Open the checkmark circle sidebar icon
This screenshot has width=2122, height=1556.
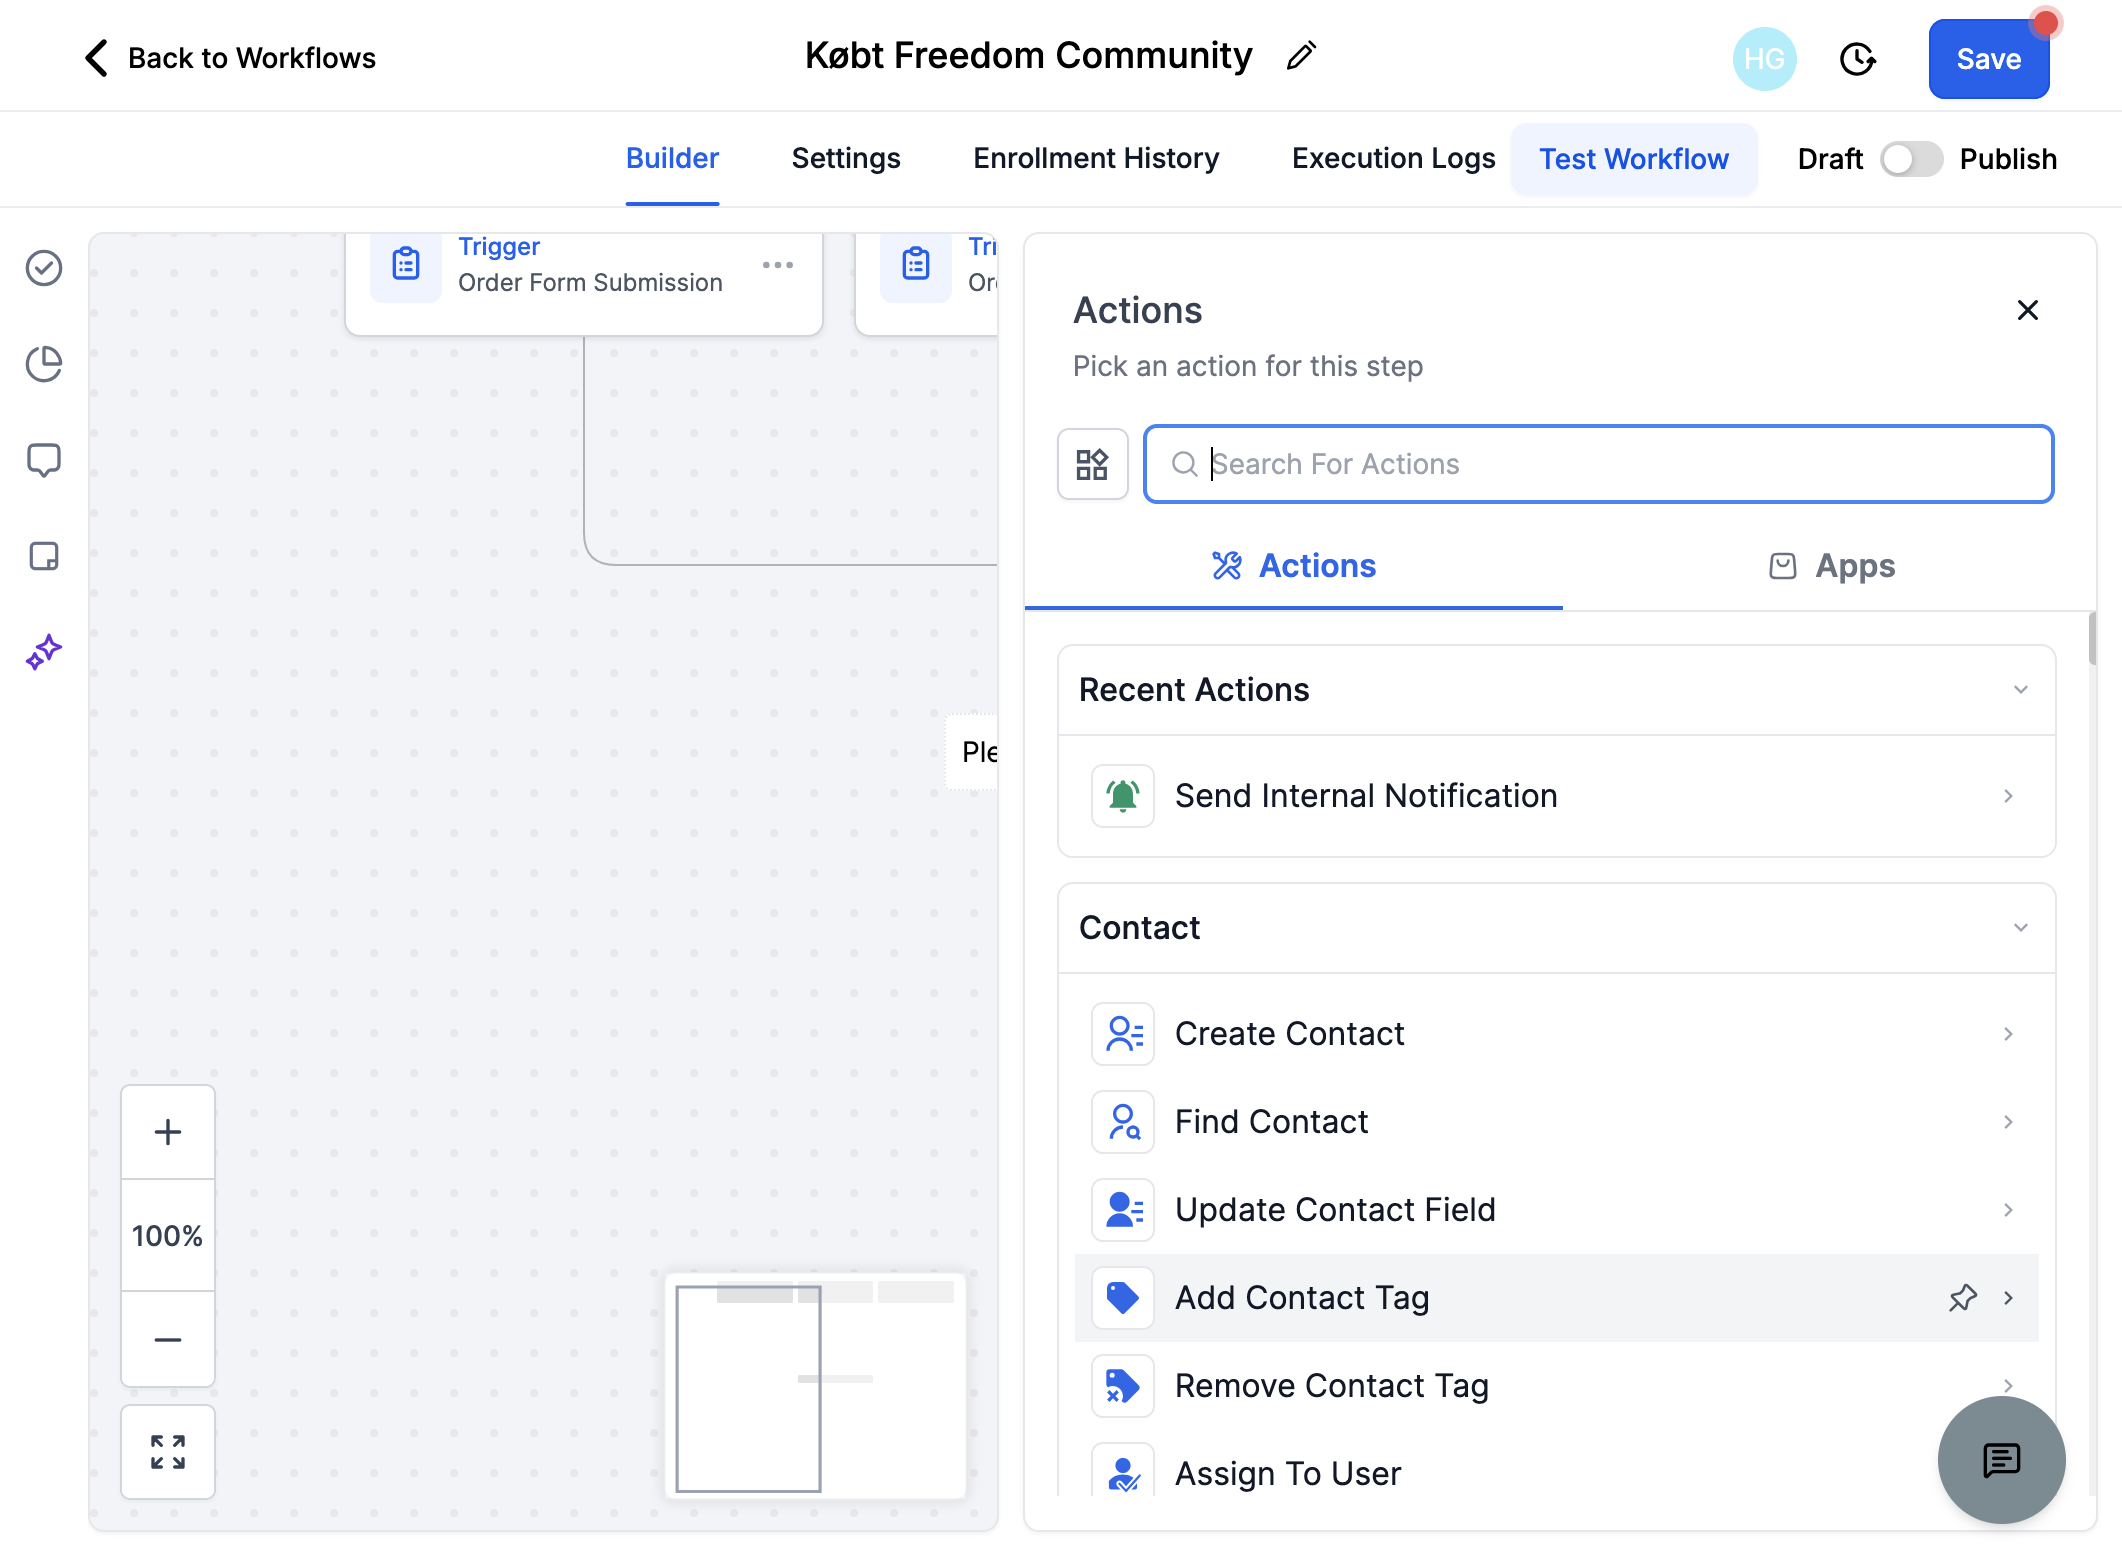[x=44, y=268]
